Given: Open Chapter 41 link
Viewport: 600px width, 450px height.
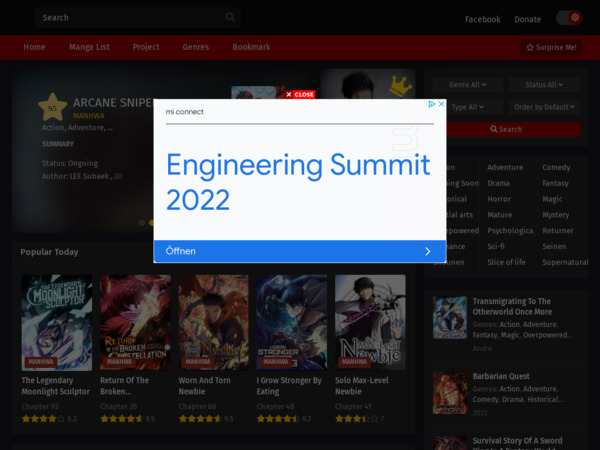Looking at the screenshot, I should [x=353, y=406].
